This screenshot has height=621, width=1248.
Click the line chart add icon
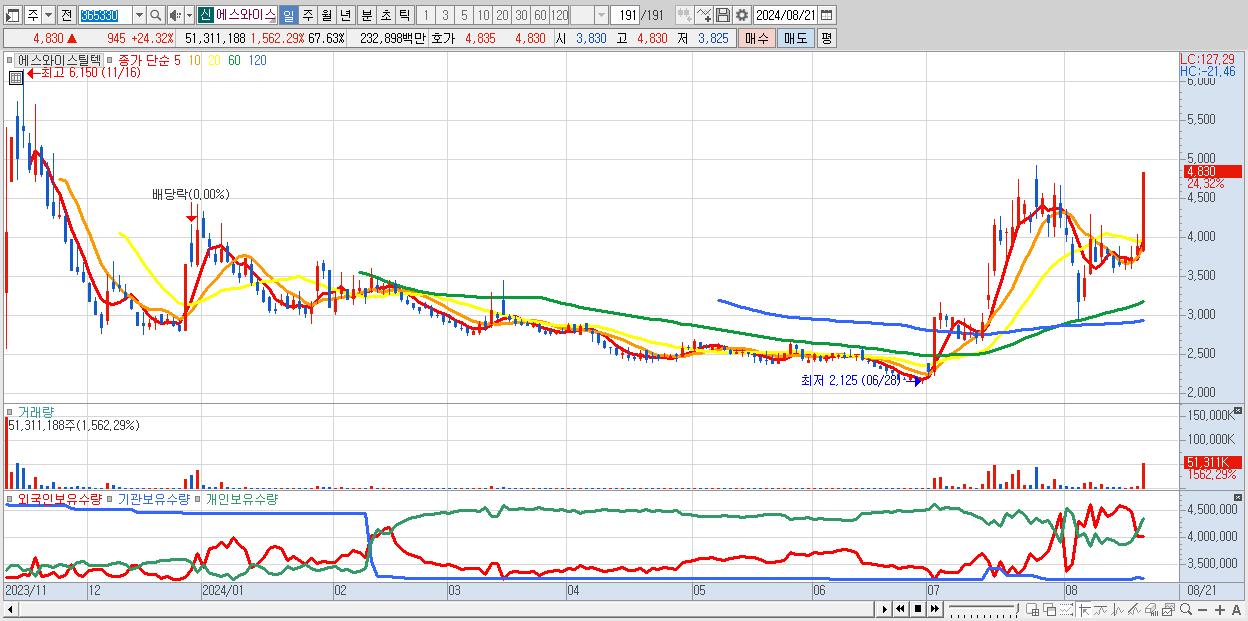[x=704, y=15]
